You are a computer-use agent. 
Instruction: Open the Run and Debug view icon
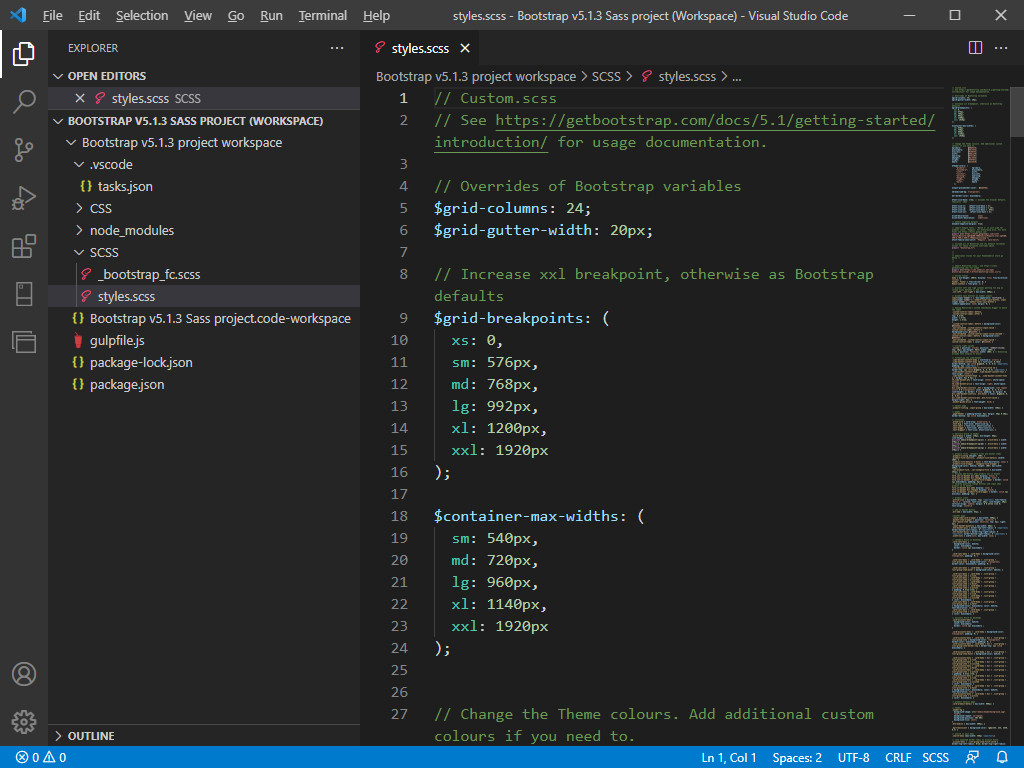click(24, 198)
